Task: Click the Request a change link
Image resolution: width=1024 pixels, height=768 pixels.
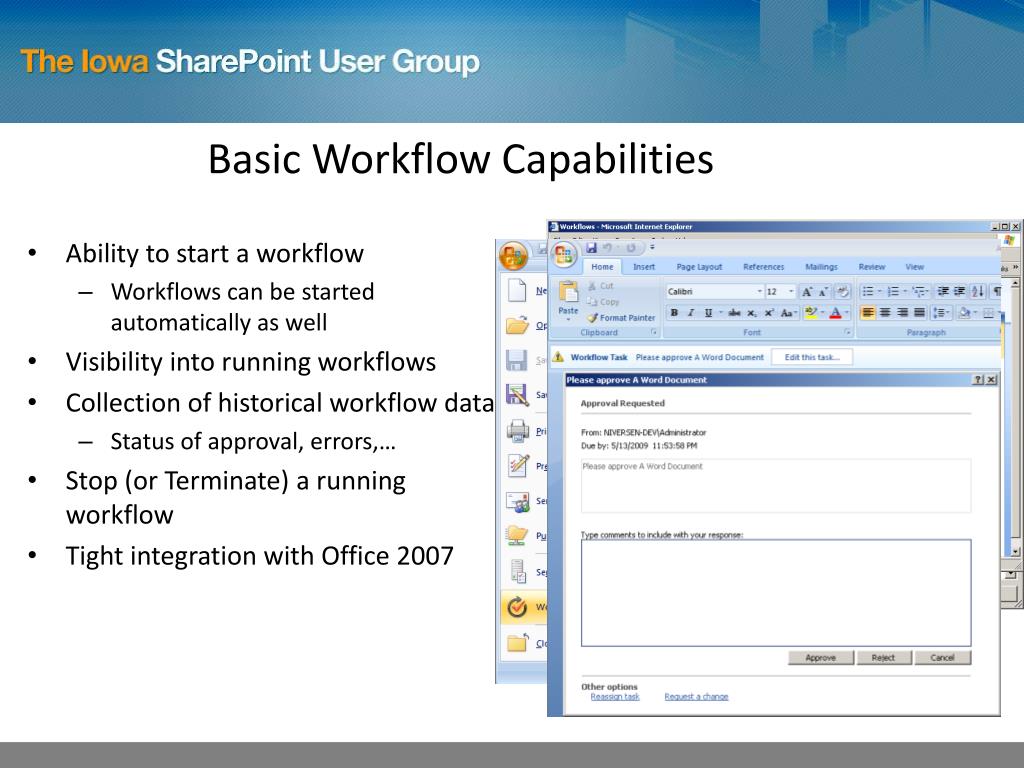Action: tap(696, 697)
